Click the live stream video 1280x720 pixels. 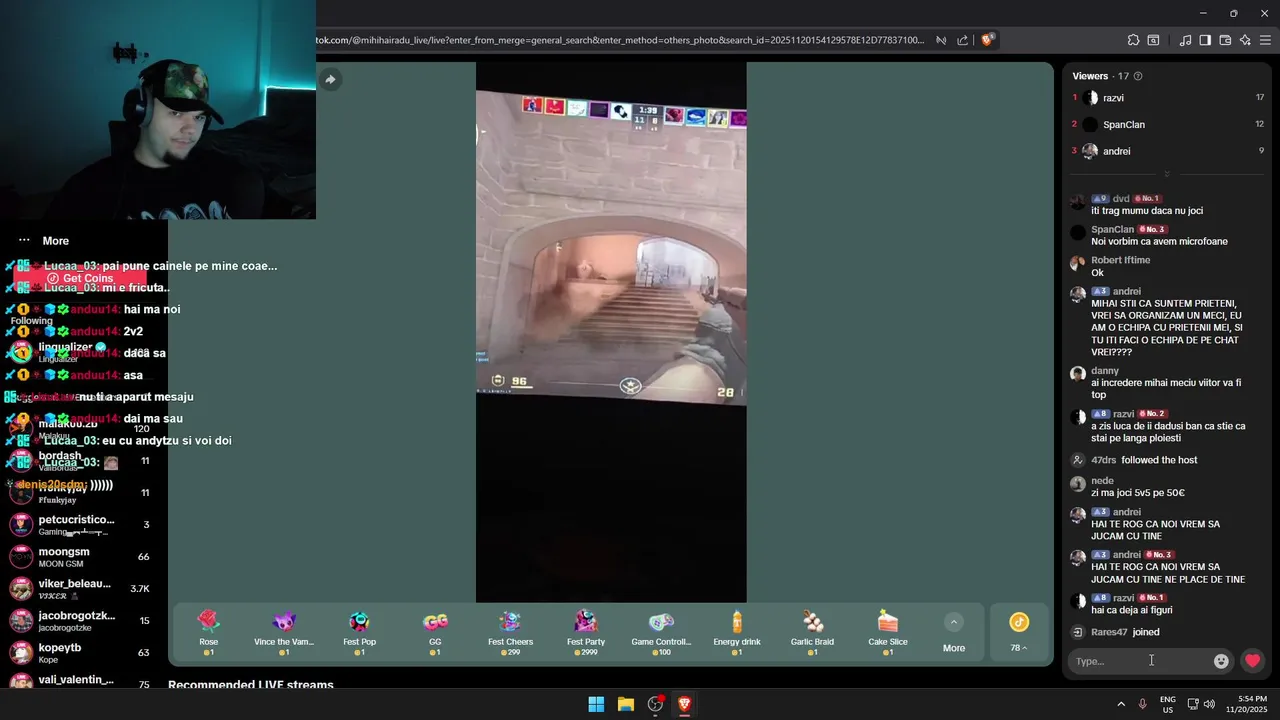coord(611,332)
